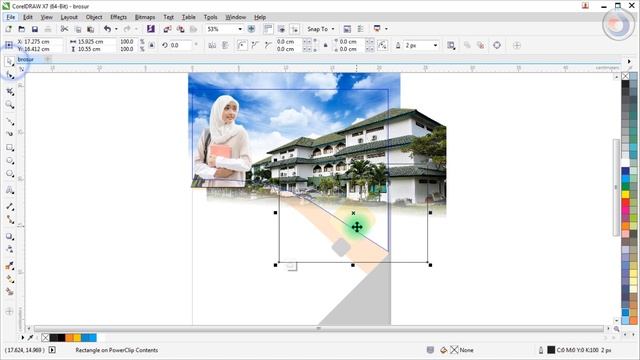Click the Full-screen preview icon
This screenshot has height=360, width=640.
click(x=251, y=29)
